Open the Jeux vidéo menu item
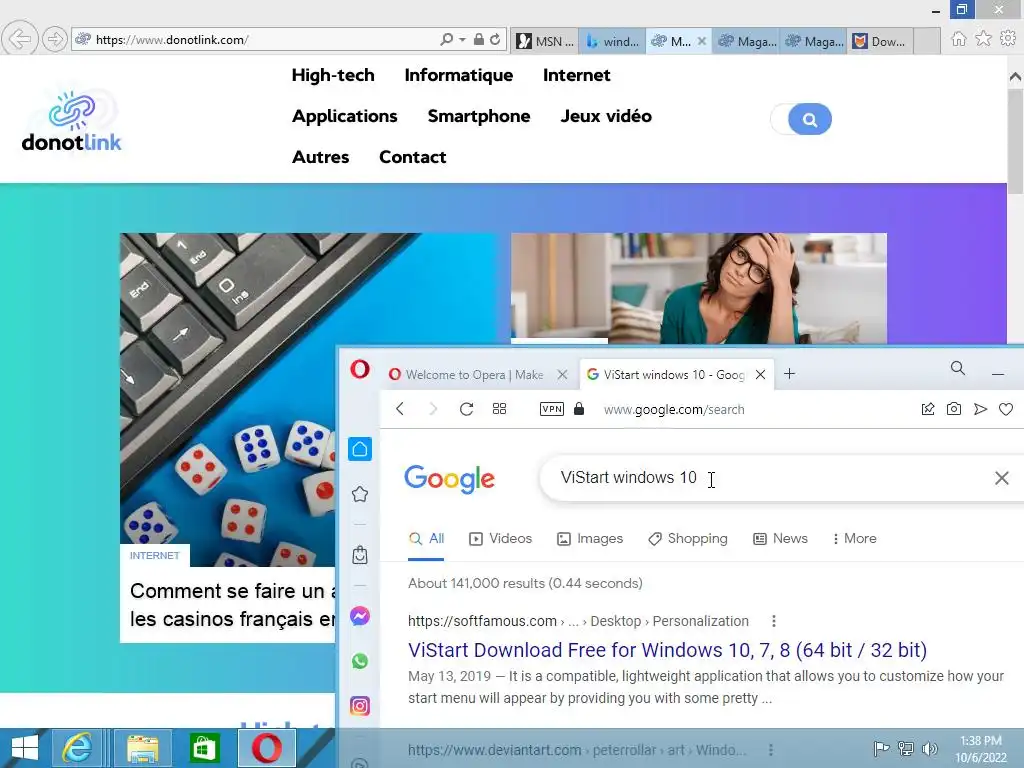This screenshot has height=768, width=1024. pyautogui.click(x=606, y=116)
